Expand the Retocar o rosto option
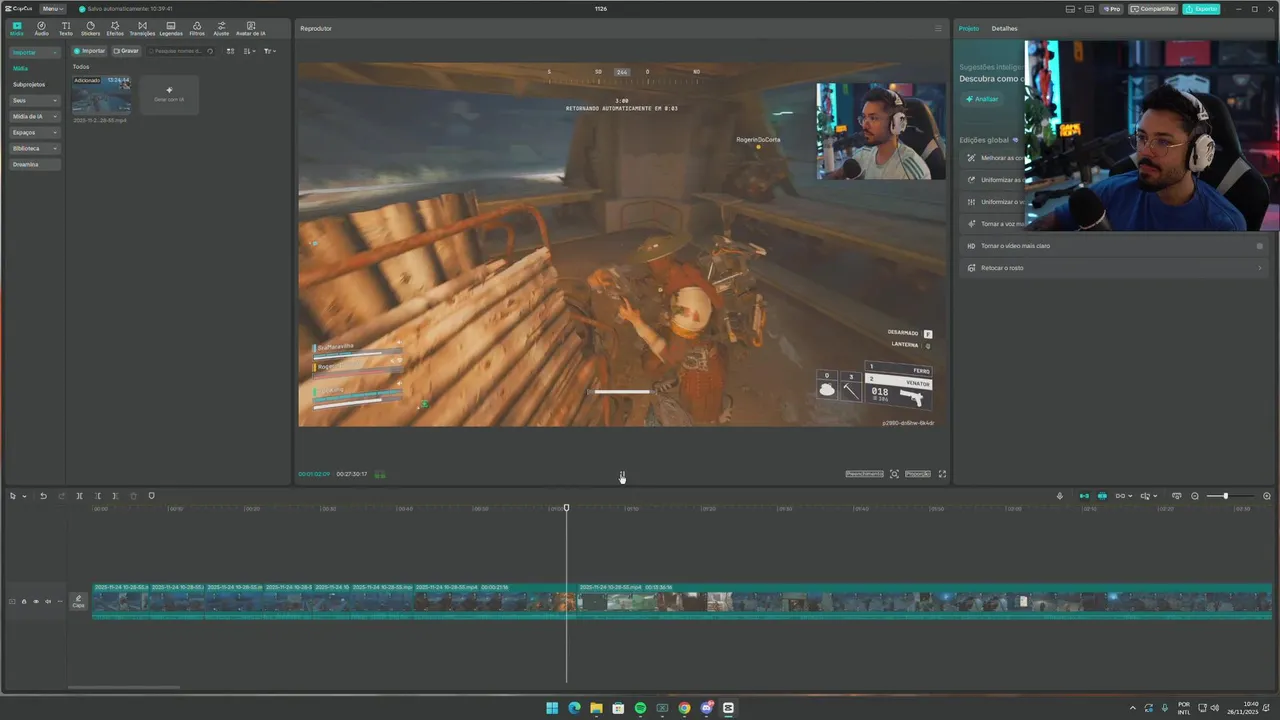 (x=1115, y=268)
